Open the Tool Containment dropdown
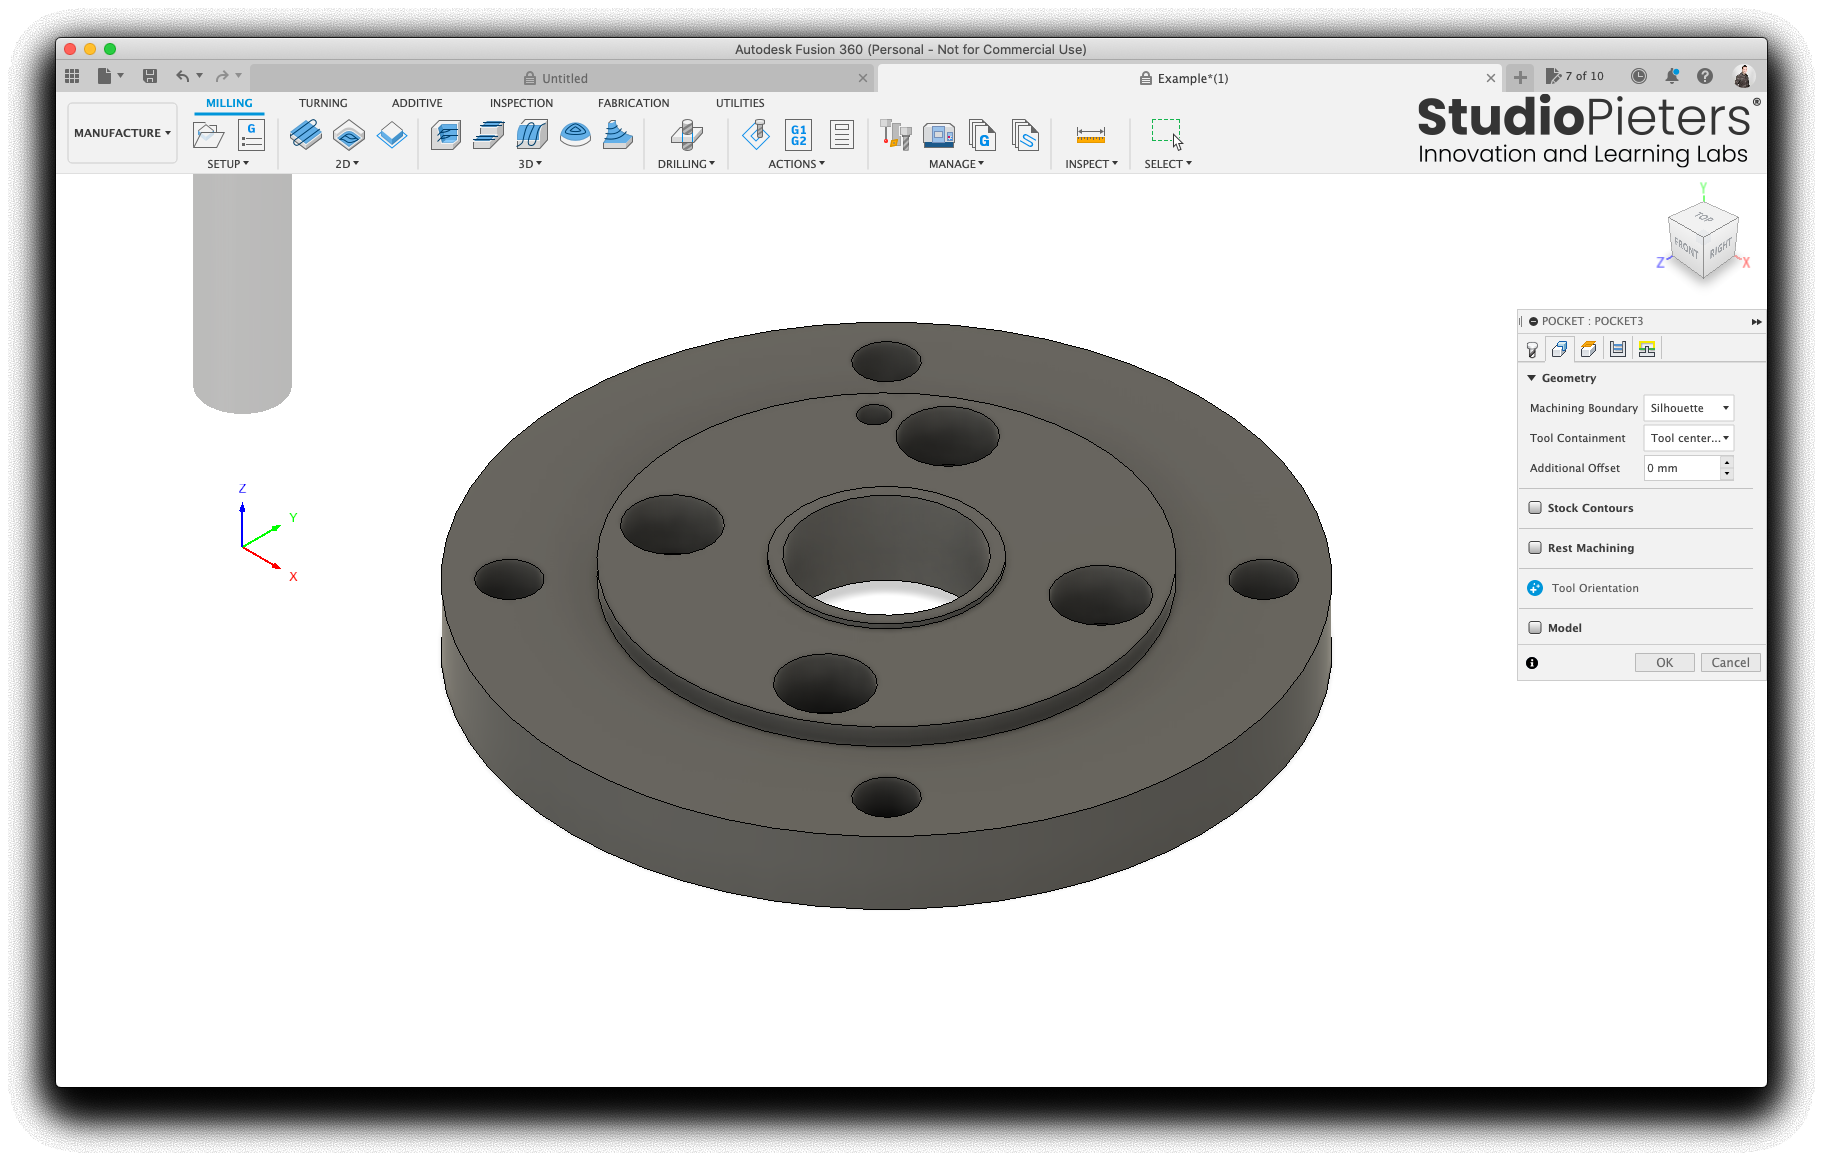Image resolution: width=1823 pixels, height=1161 pixels. click(x=1688, y=438)
